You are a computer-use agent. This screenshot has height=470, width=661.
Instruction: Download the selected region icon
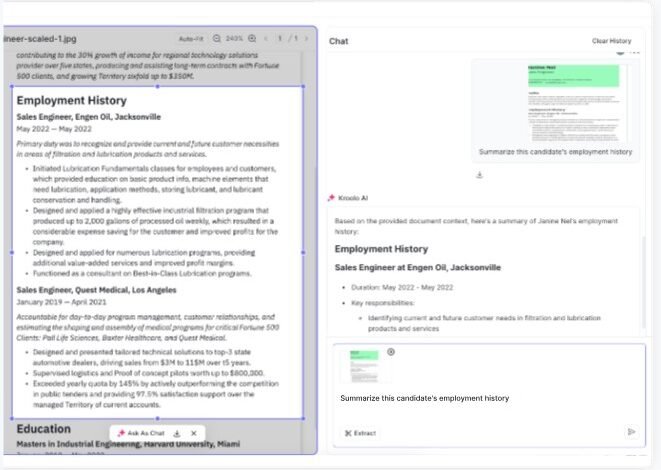177,433
